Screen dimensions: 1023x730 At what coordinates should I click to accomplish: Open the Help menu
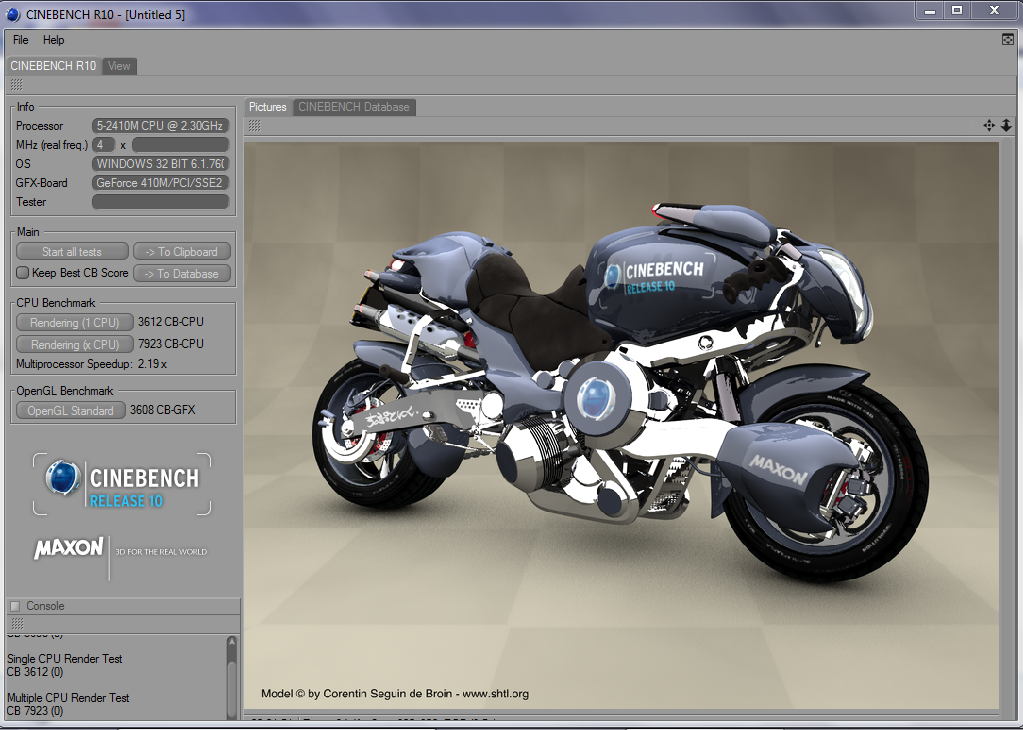click(x=53, y=40)
